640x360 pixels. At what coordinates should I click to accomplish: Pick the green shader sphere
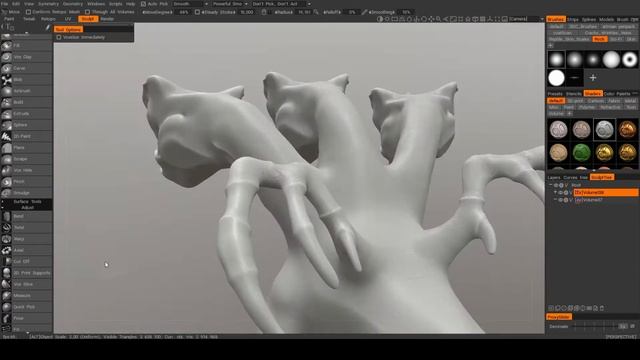tap(581, 153)
